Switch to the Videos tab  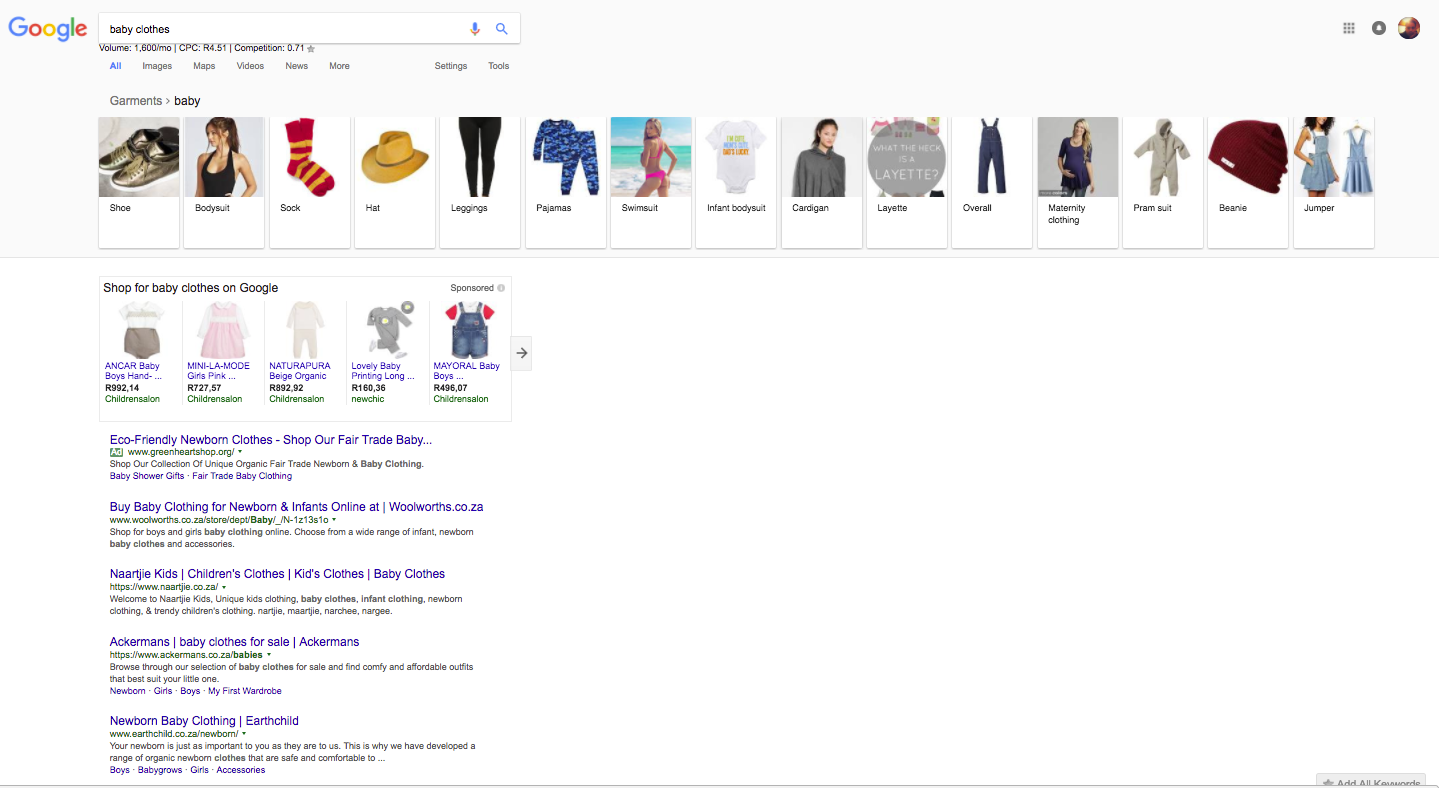pyautogui.click(x=250, y=66)
